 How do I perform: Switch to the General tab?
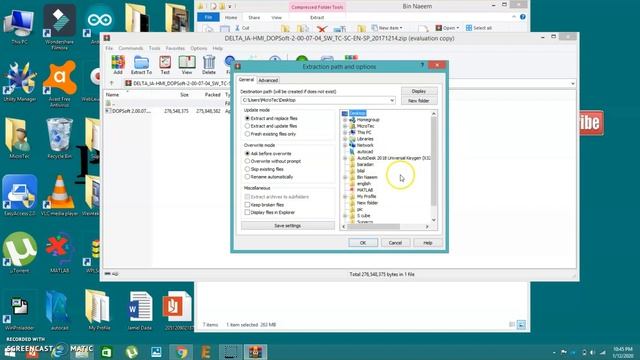point(246,80)
